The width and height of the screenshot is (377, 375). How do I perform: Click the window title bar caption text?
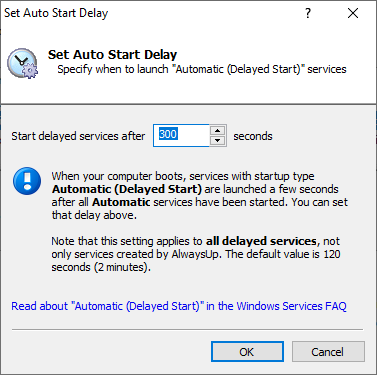56,13
